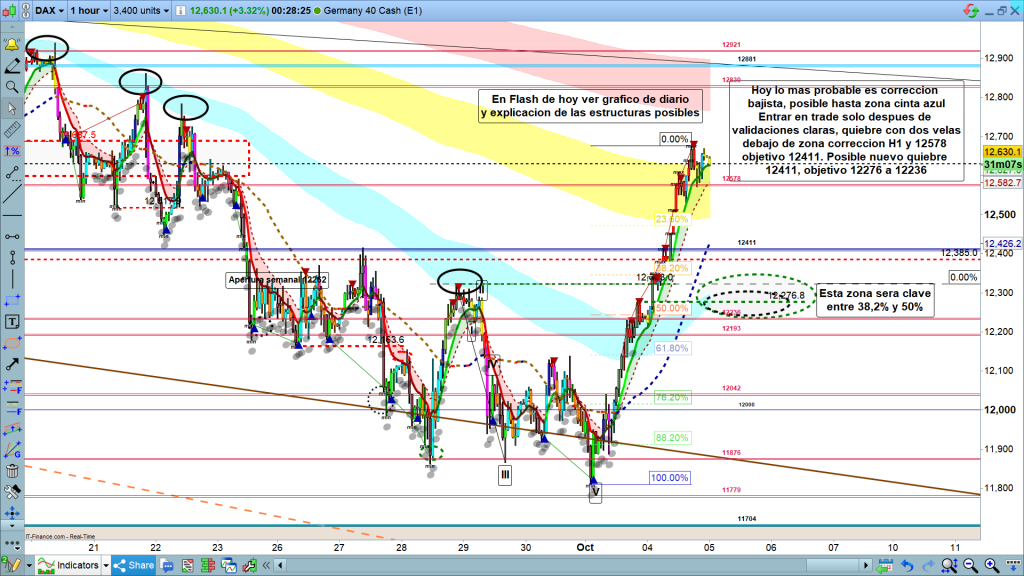Click the trash bin delete tool
The image size is (1024, 576).
coord(12,471)
